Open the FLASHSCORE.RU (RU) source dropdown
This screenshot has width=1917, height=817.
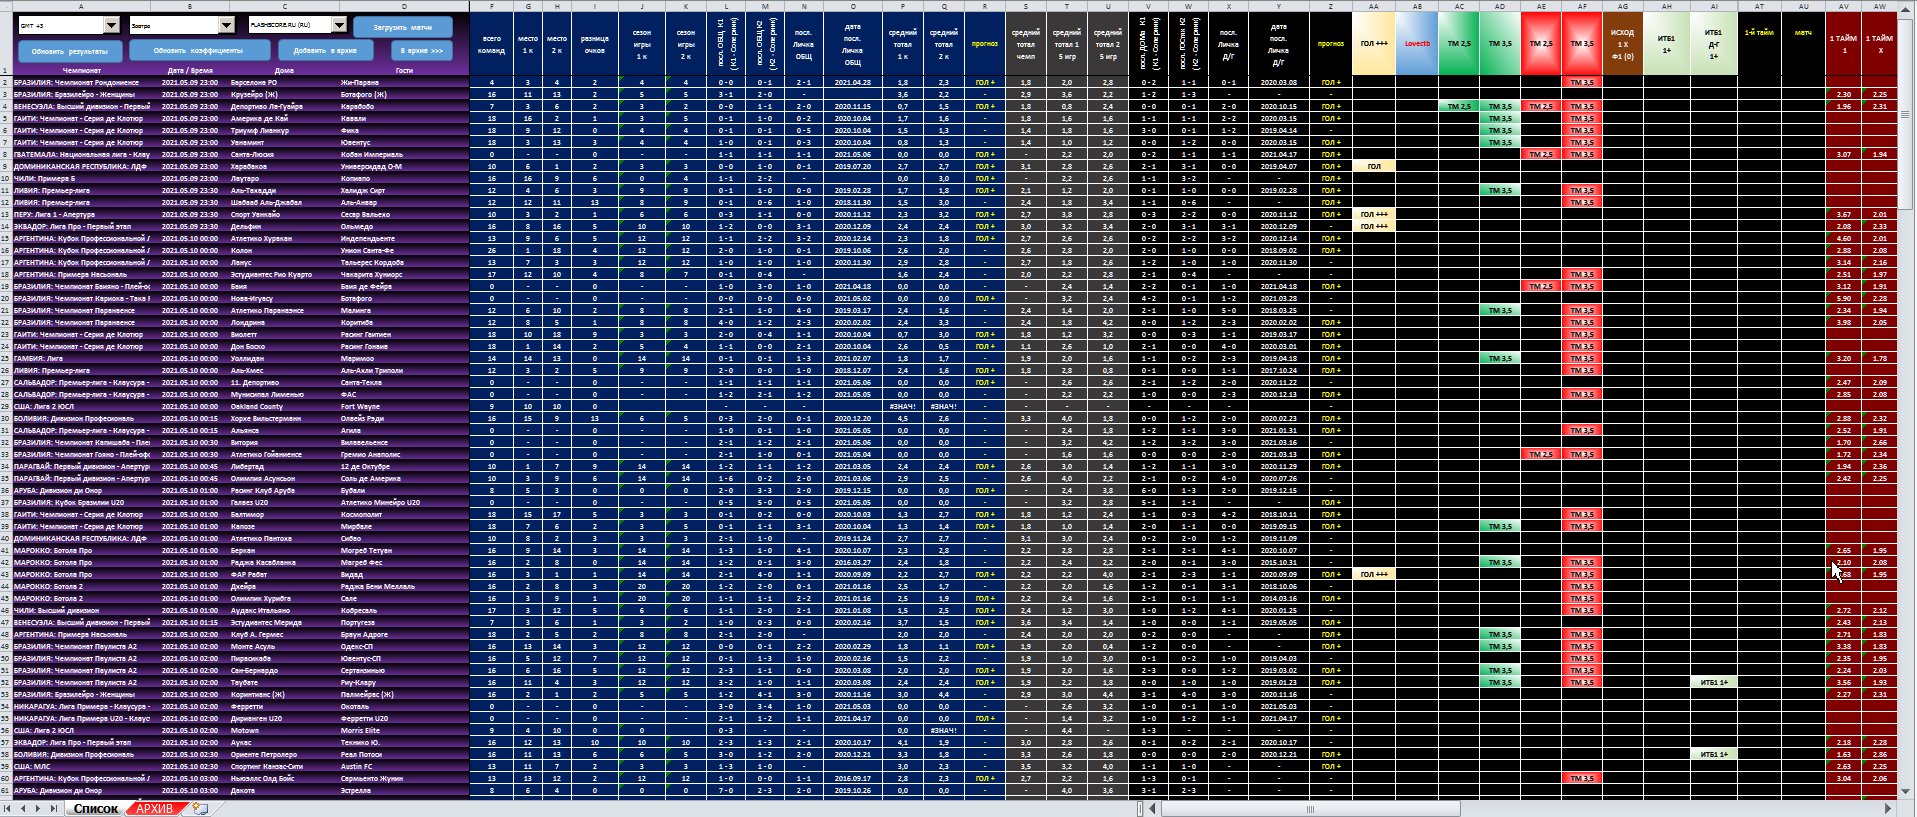pos(339,25)
